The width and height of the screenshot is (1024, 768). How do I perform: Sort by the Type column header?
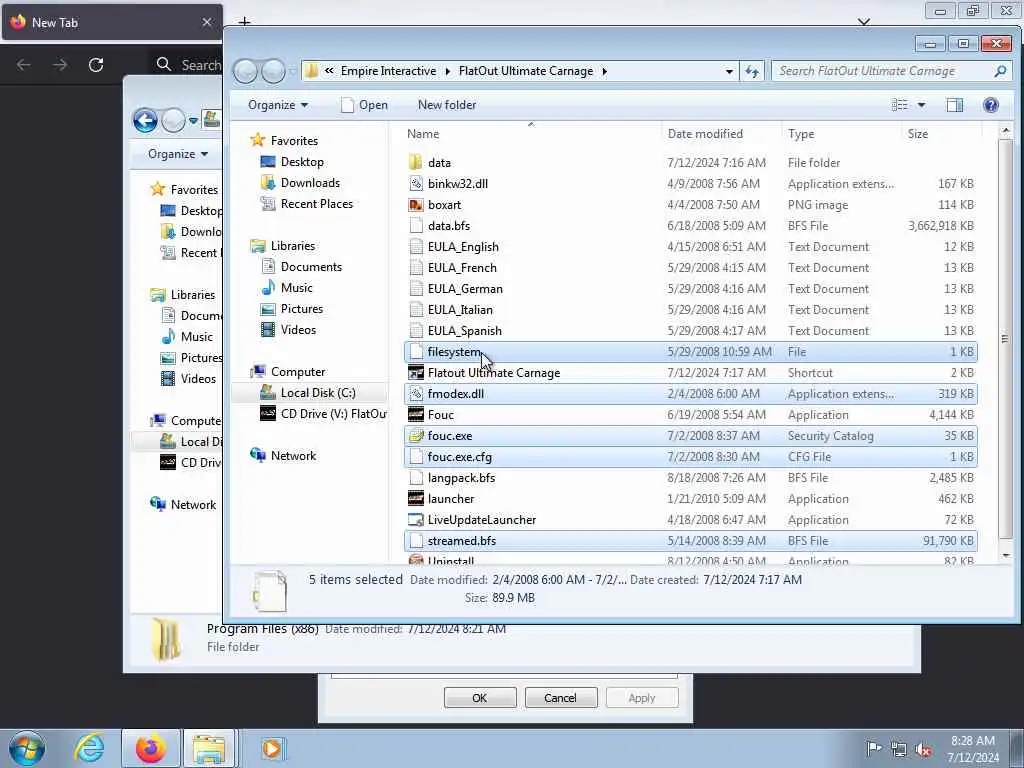pos(840,134)
